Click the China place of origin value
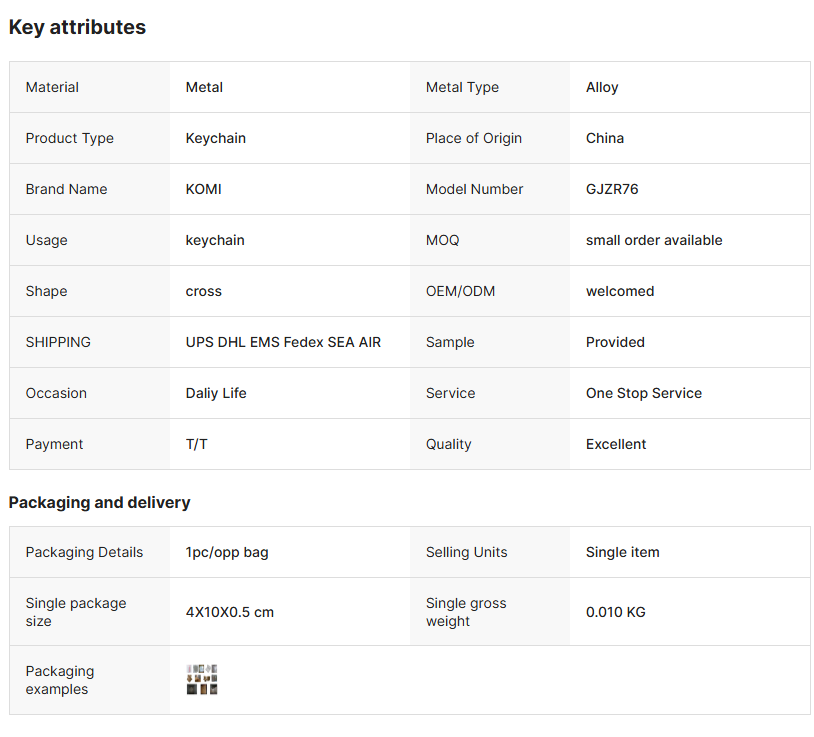814x737 pixels. (x=605, y=138)
